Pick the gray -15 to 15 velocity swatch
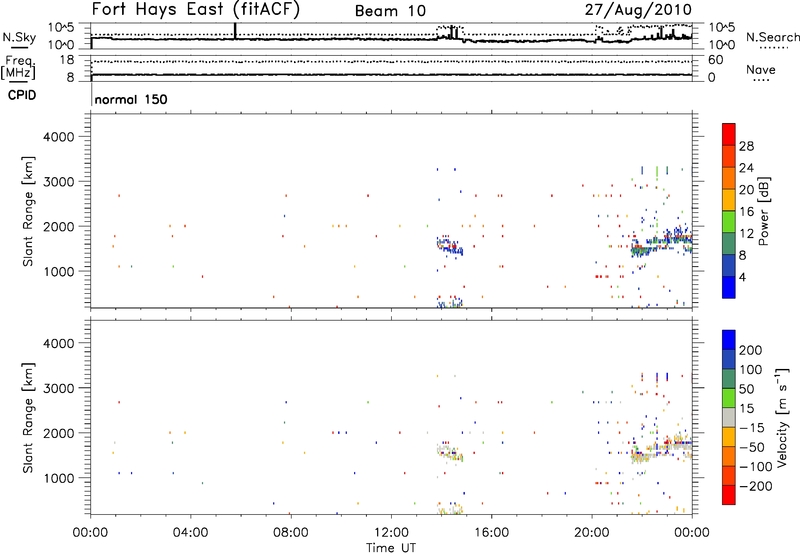 tap(729, 417)
